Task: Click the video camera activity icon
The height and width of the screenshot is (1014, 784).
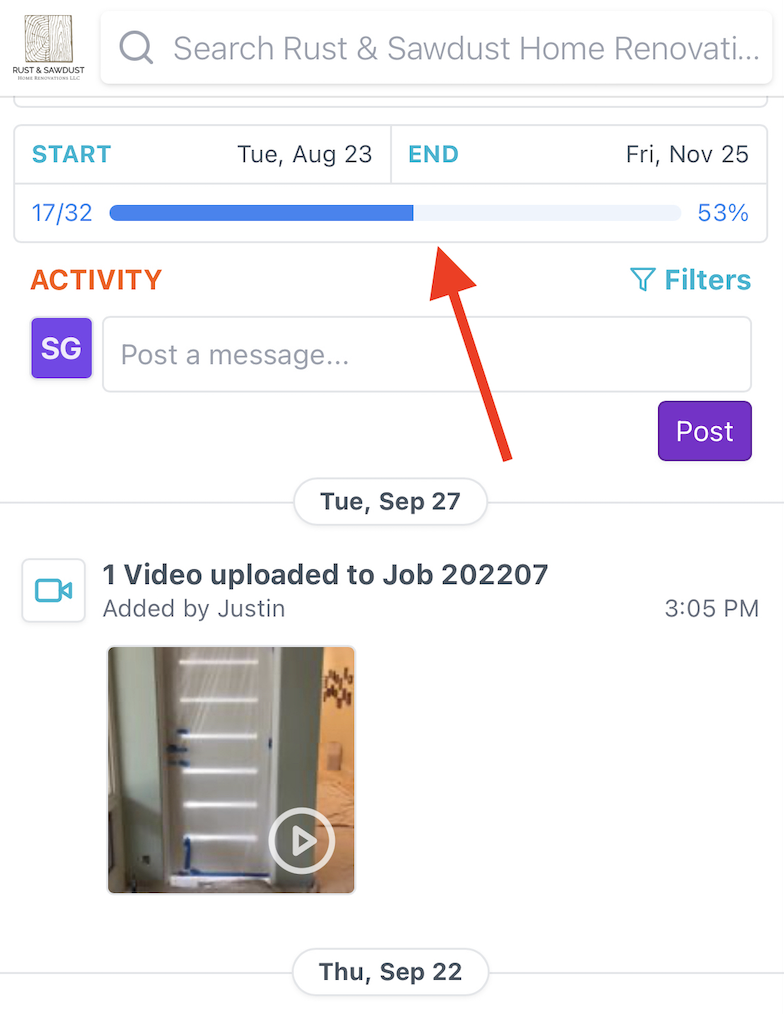Action: [x=54, y=590]
